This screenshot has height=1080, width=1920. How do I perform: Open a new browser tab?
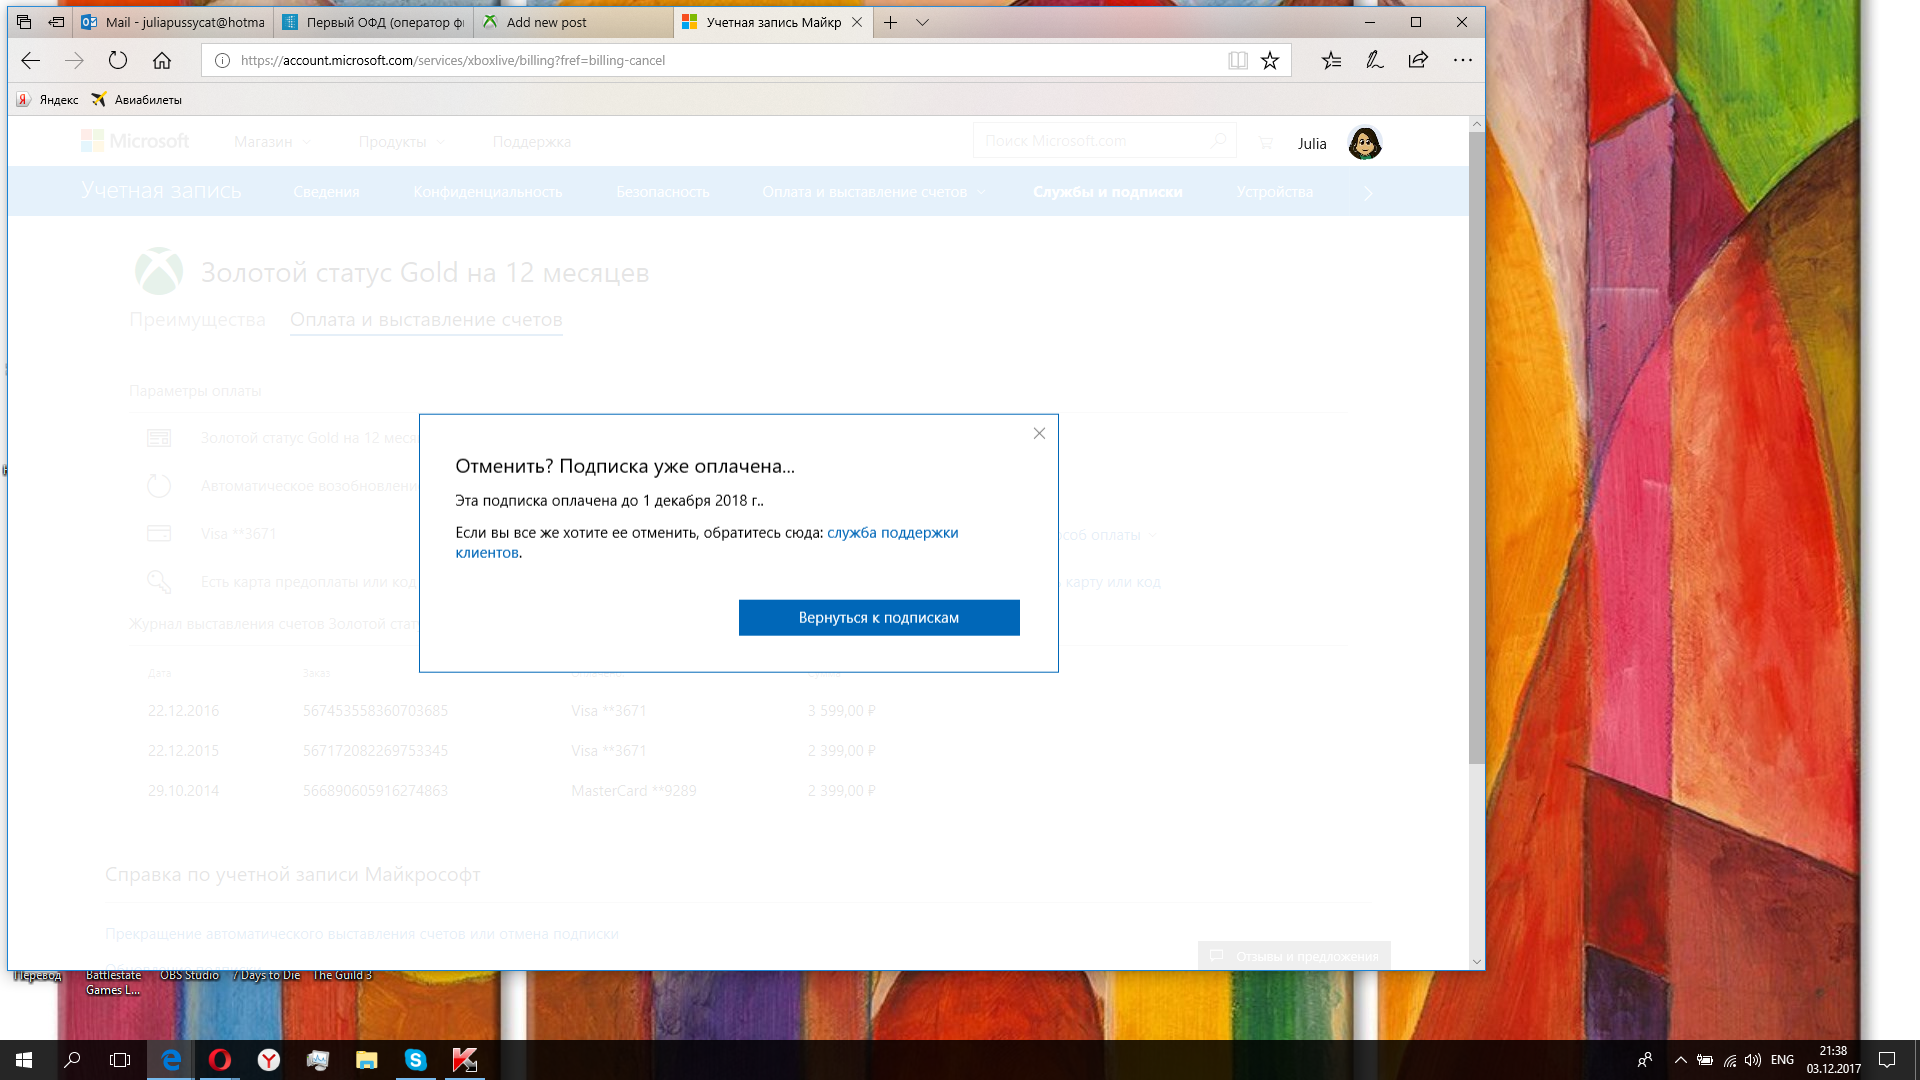tap(890, 22)
